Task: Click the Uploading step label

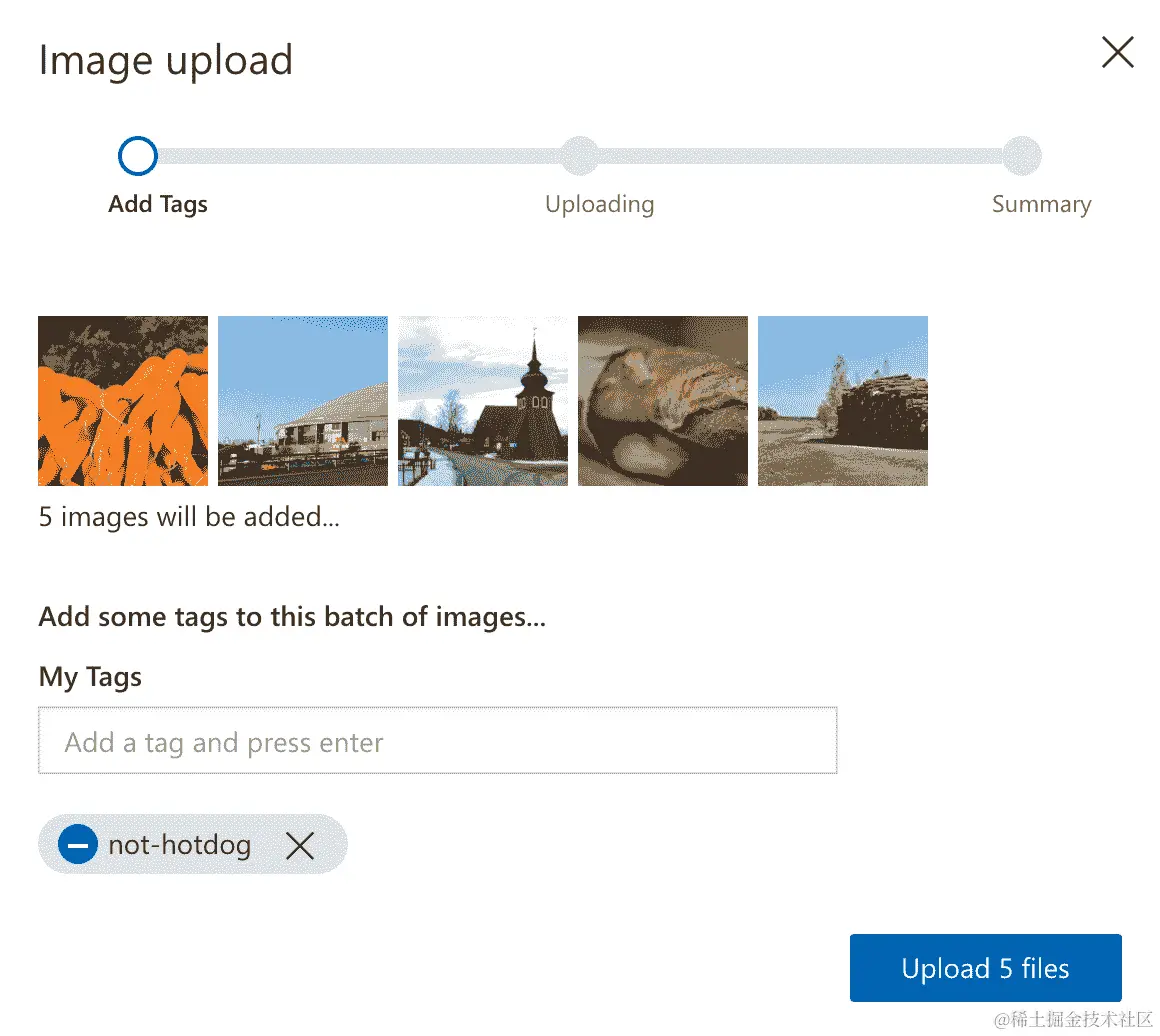Action: point(599,205)
